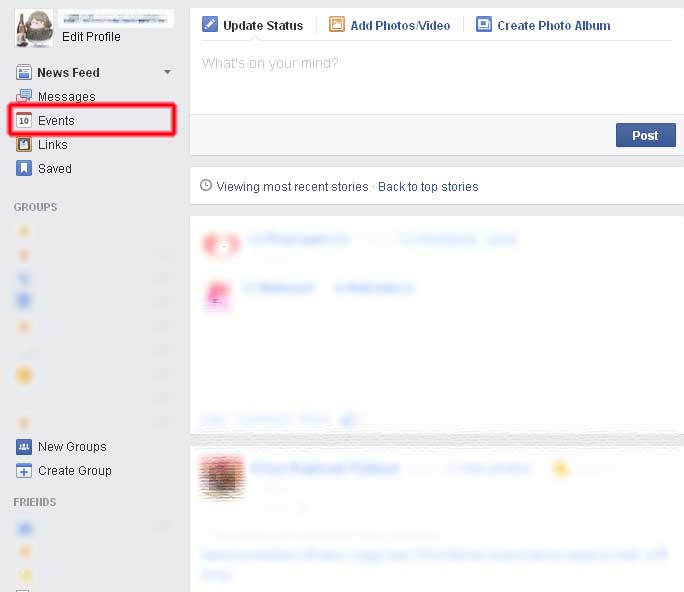Image resolution: width=684 pixels, height=592 pixels.
Task: Click the Saved bookmark icon
Action: [24, 168]
